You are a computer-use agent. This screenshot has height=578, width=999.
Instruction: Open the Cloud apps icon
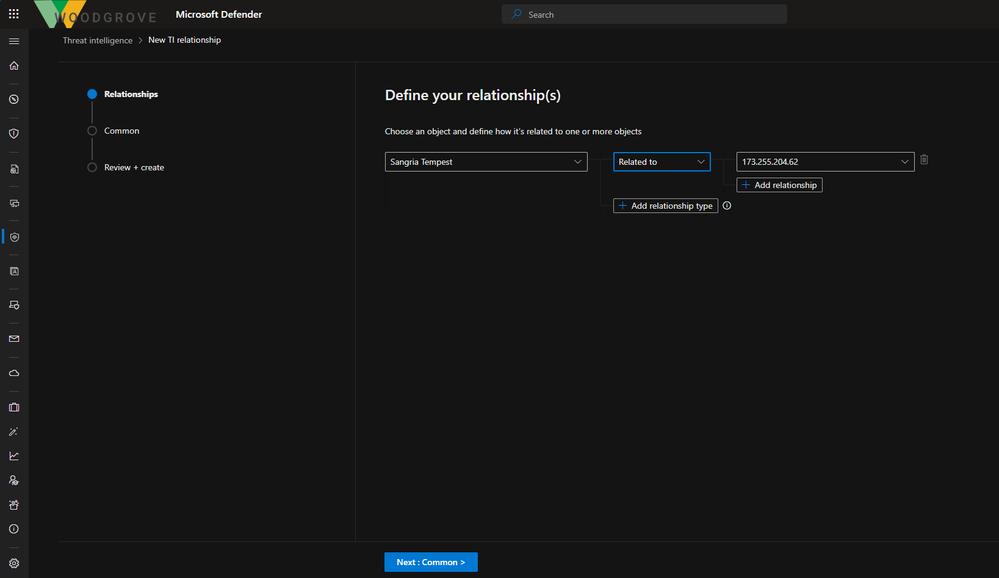pyautogui.click(x=14, y=373)
